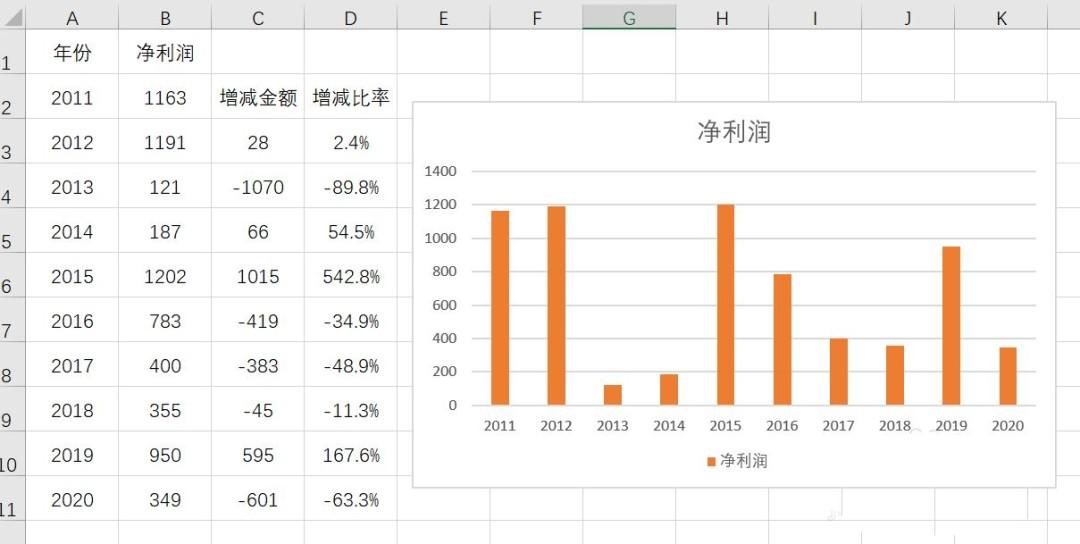Select cell with year 2011 in column A
1080x544 pixels.
pyautogui.click(x=72, y=98)
